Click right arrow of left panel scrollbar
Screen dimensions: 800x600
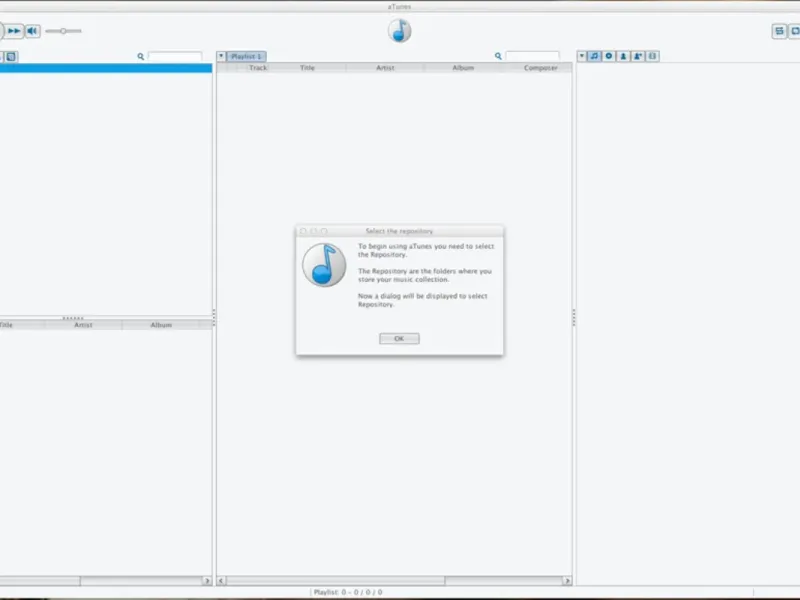click(x=207, y=581)
